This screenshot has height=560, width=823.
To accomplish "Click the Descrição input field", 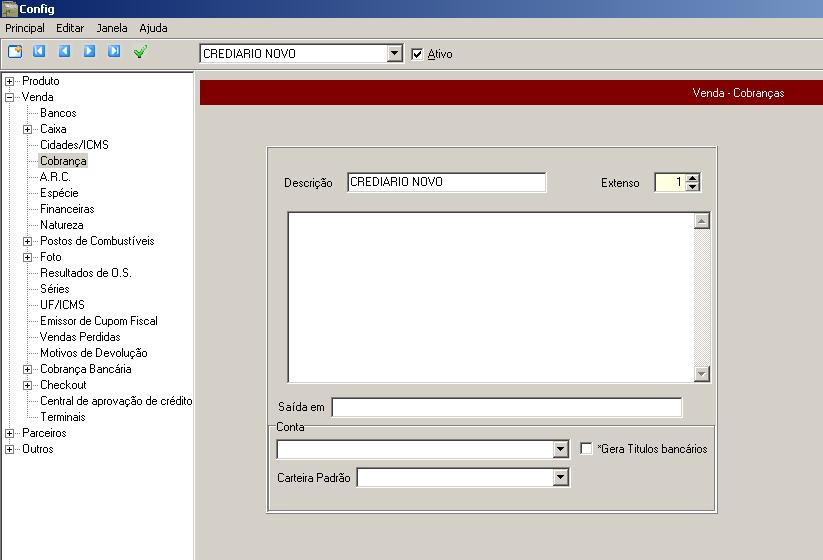I will coord(447,182).
